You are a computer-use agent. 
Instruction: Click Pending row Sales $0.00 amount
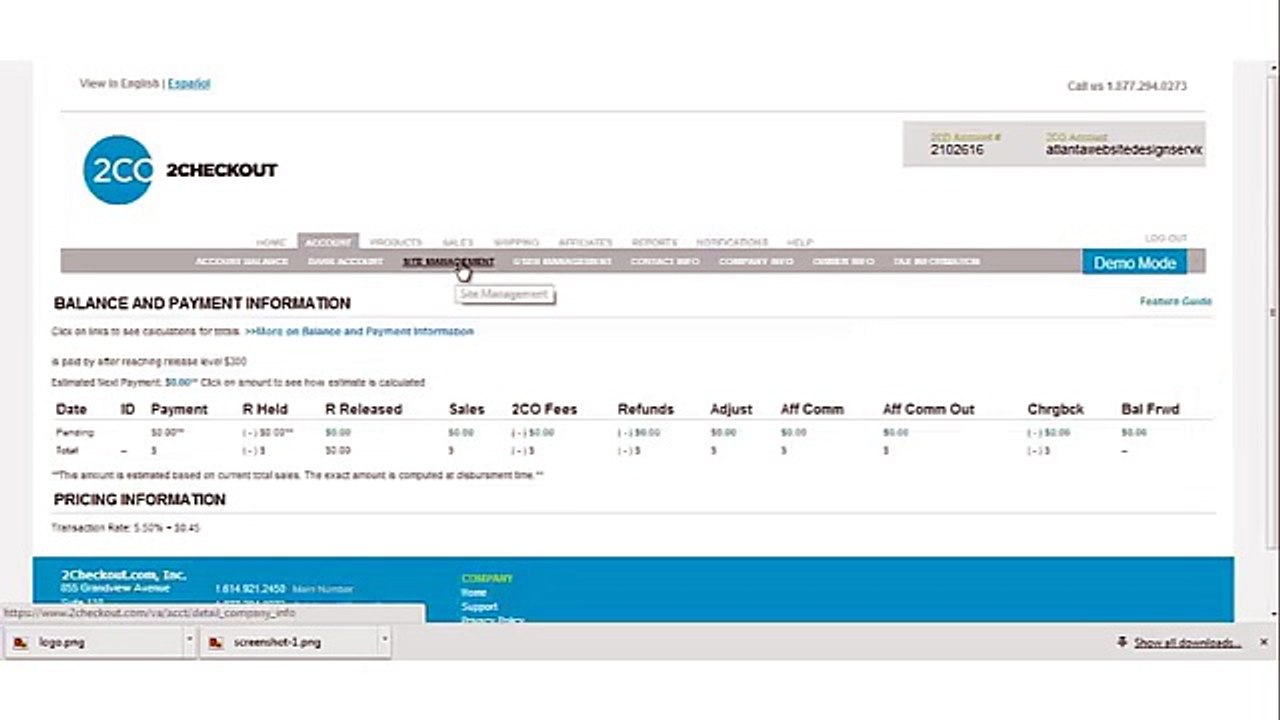461,433
